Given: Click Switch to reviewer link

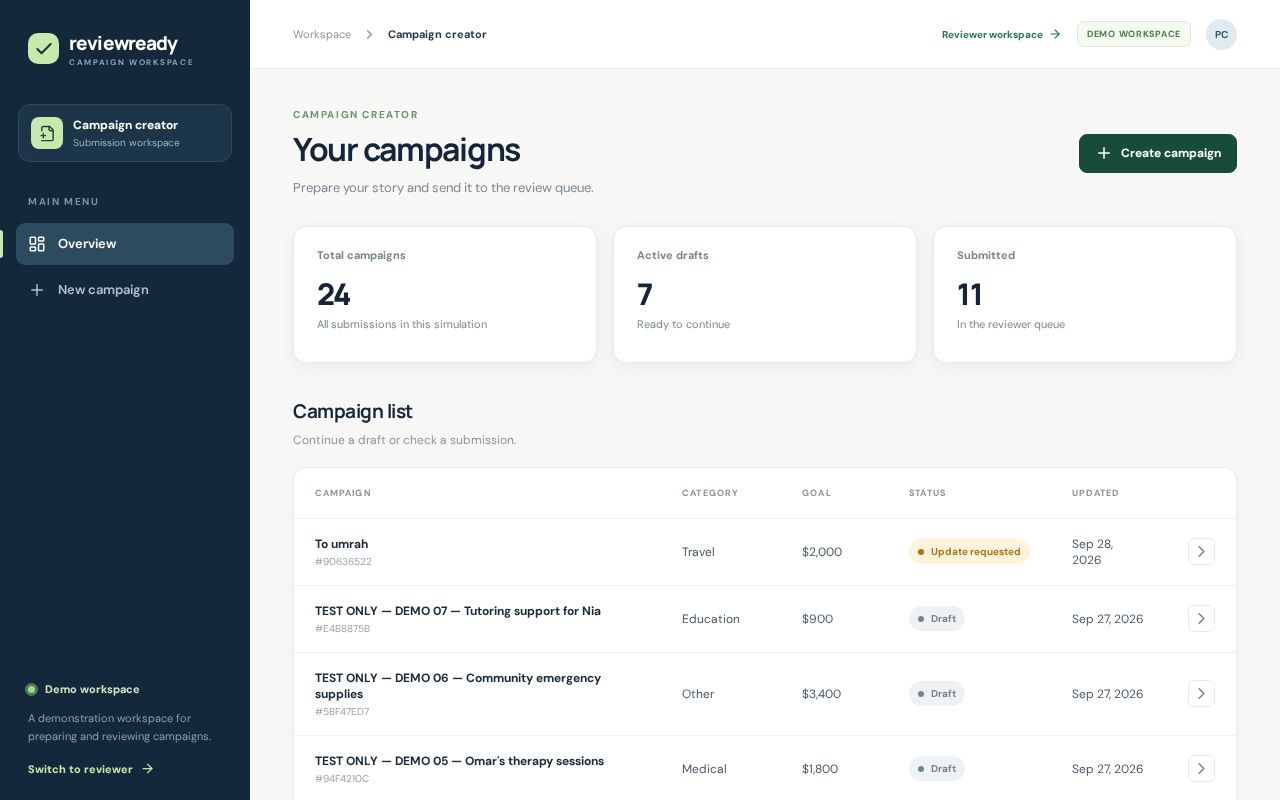Looking at the screenshot, I should click(x=91, y=769).
